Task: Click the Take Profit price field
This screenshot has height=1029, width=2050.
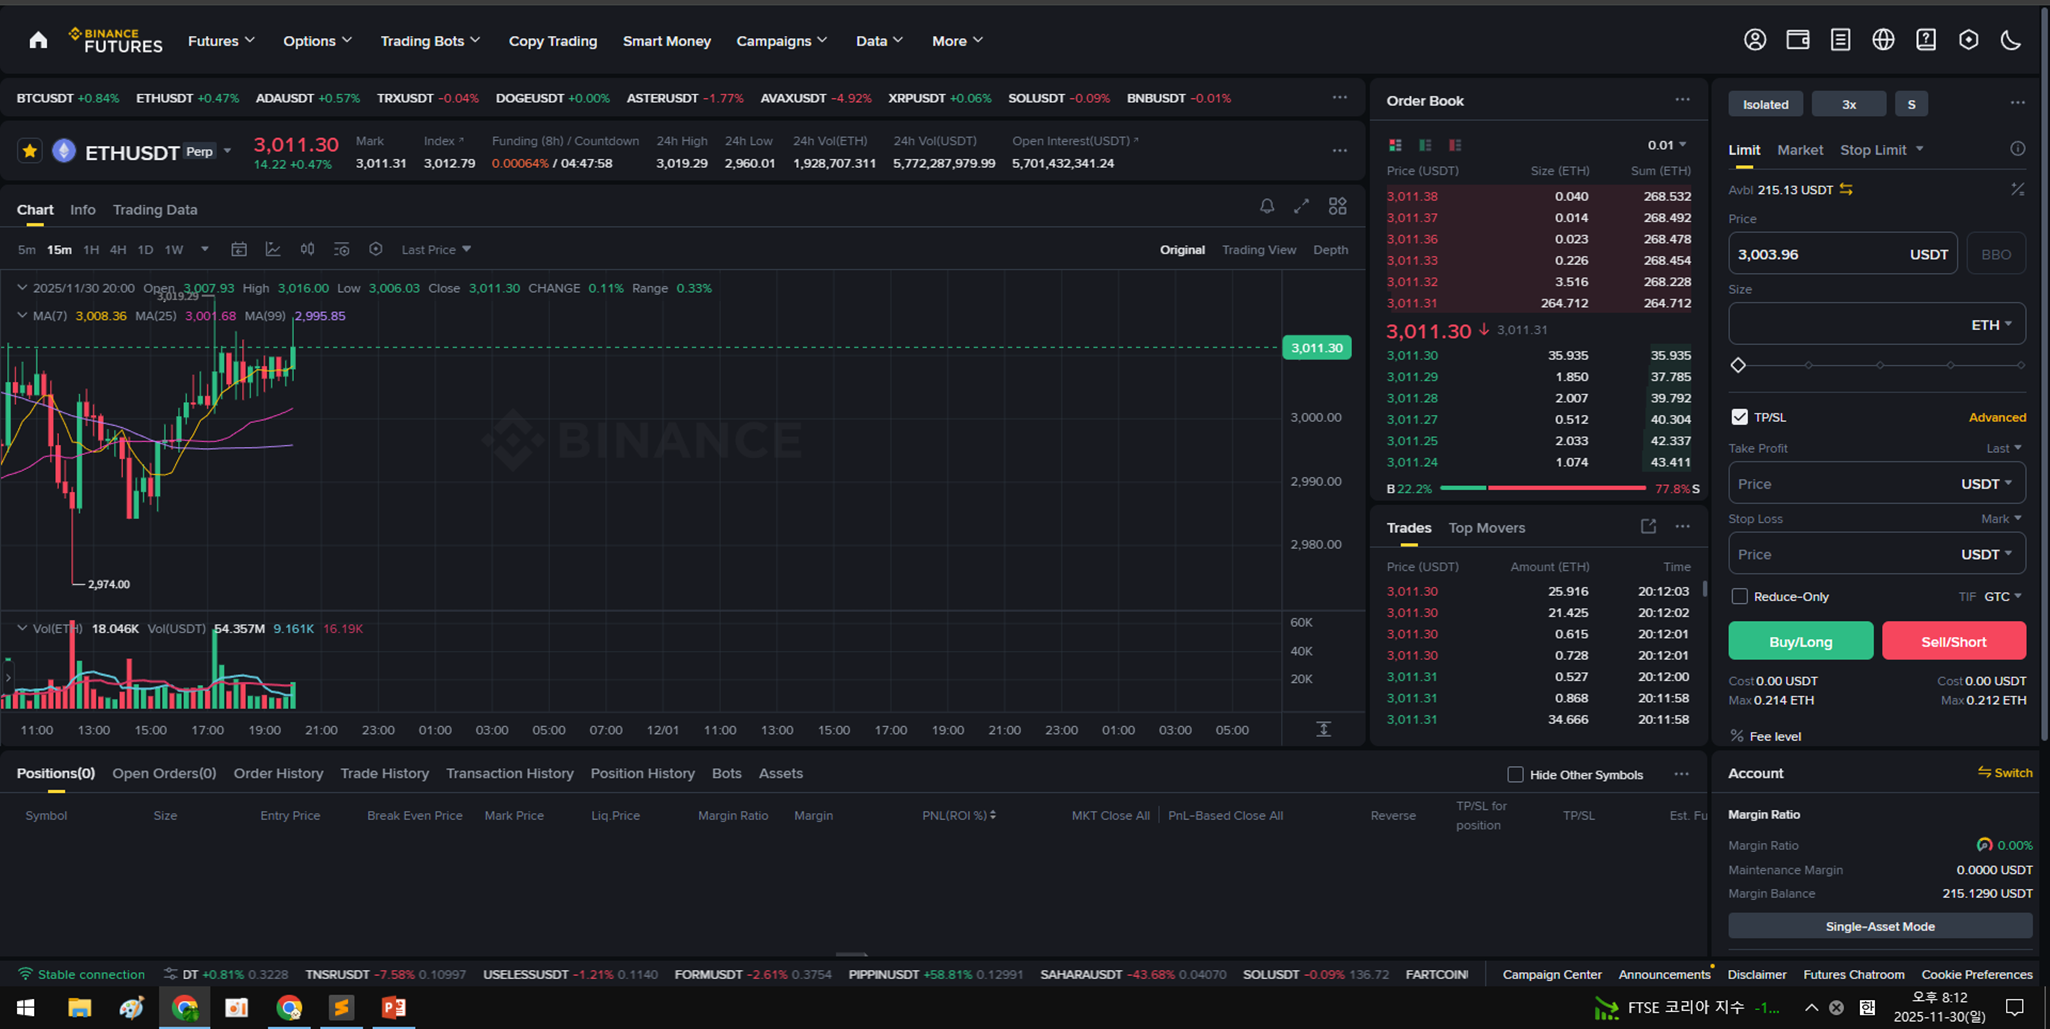Action: pyautogui.click(x=1877, y=483)
